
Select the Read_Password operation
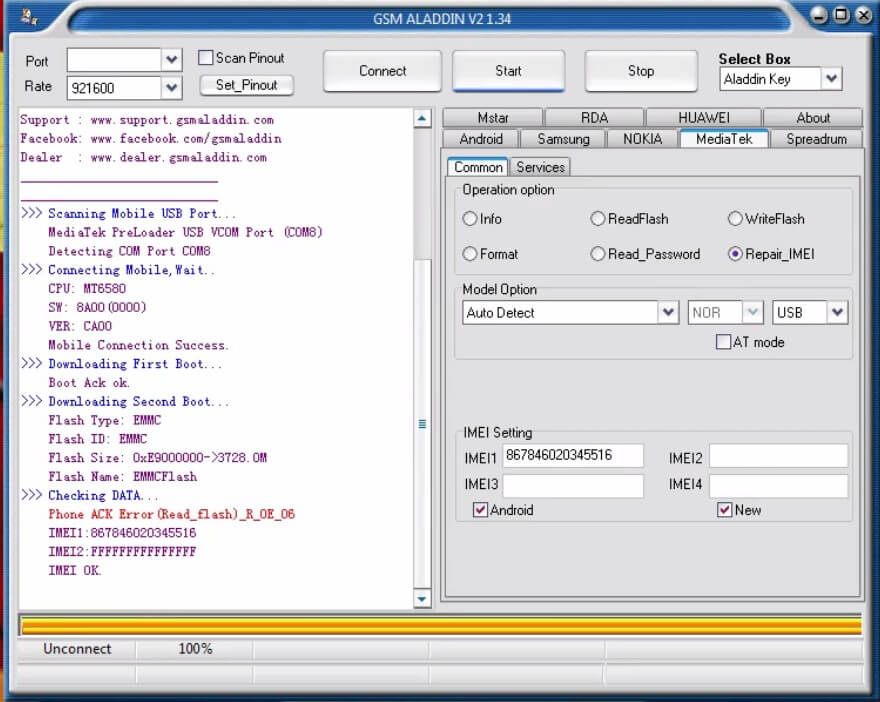pos(598,254)
